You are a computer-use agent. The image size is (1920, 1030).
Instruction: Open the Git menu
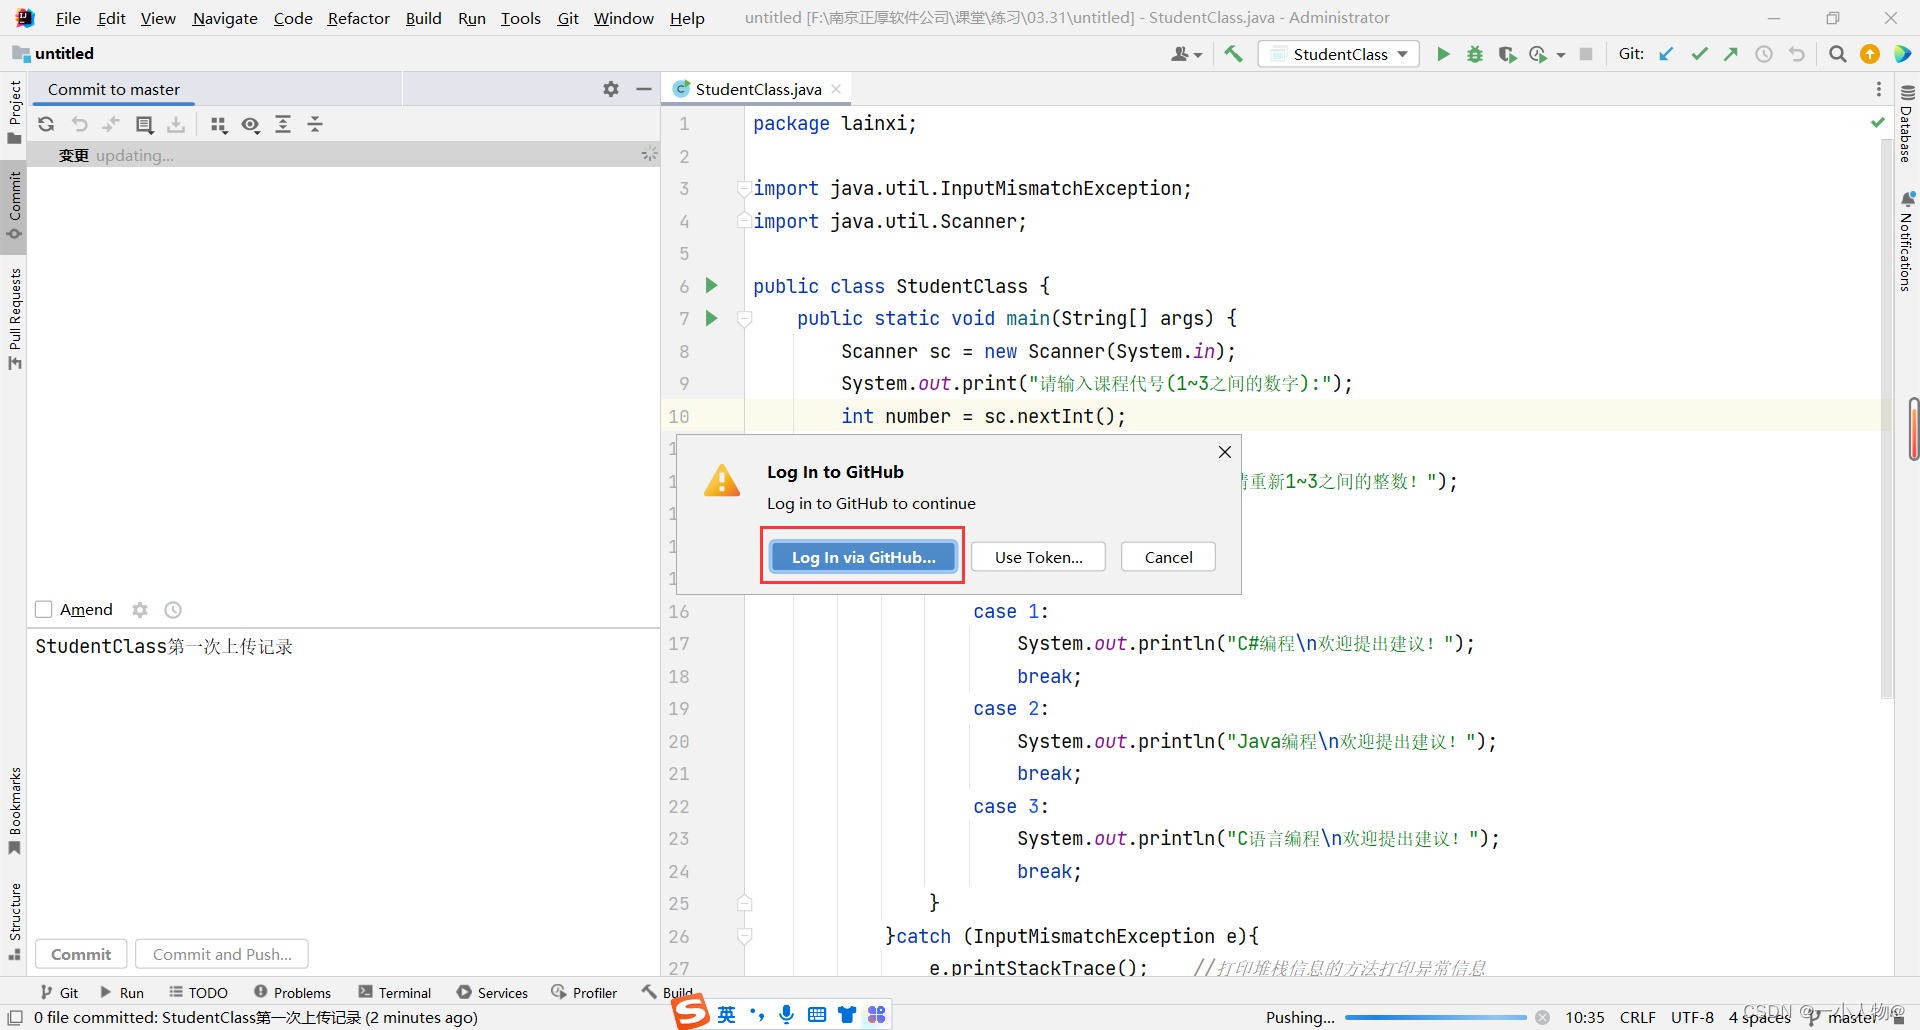click(x=568, y=18)
